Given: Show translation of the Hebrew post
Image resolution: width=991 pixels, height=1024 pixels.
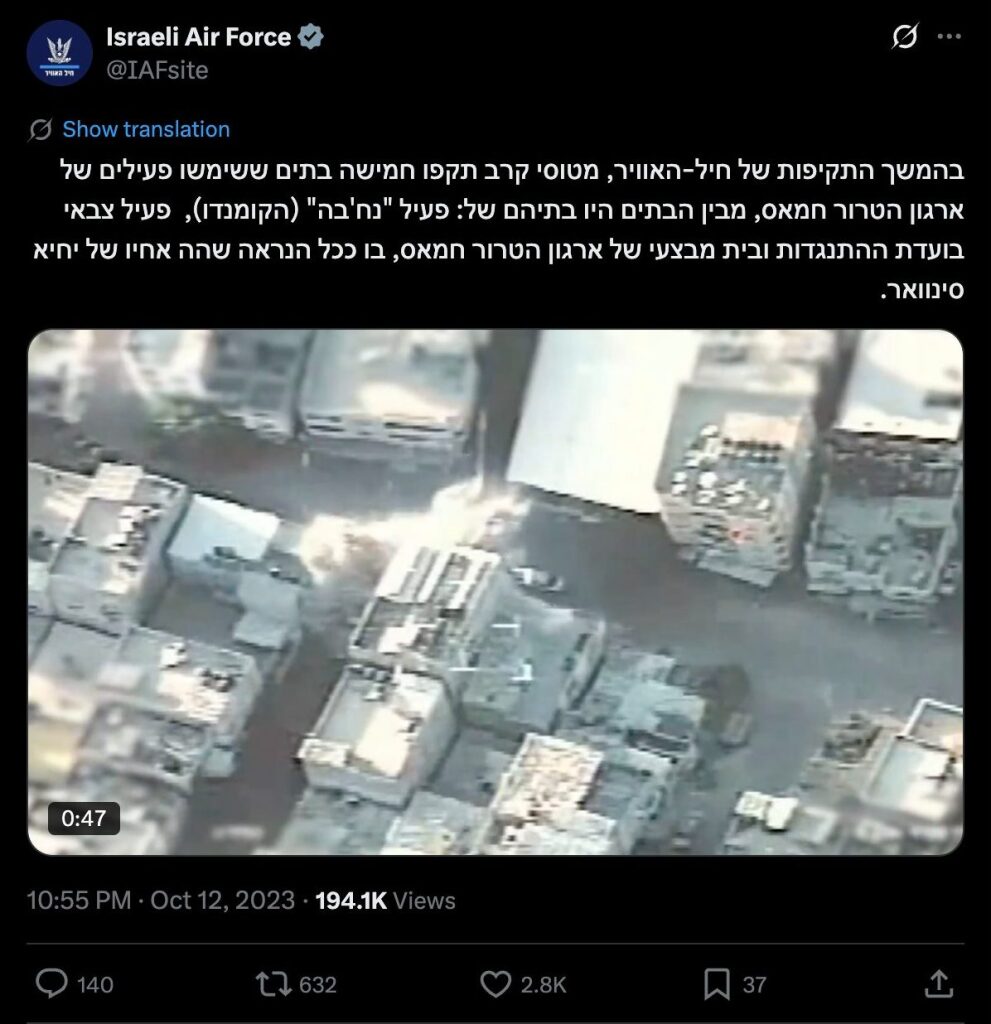Looking at the screenshot, I should pos(146,129).
